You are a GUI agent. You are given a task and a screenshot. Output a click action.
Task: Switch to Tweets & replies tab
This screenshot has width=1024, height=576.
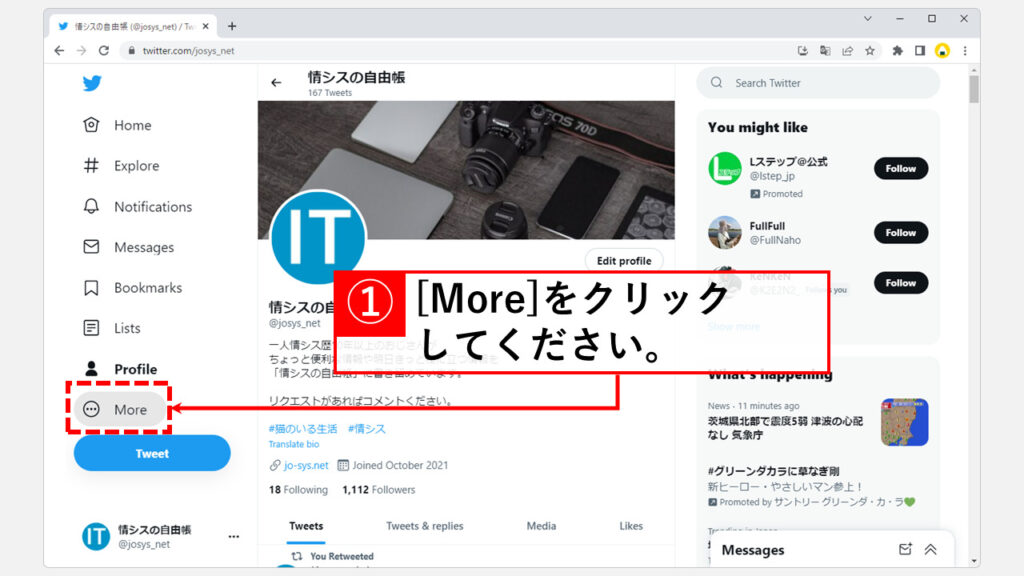424,526
